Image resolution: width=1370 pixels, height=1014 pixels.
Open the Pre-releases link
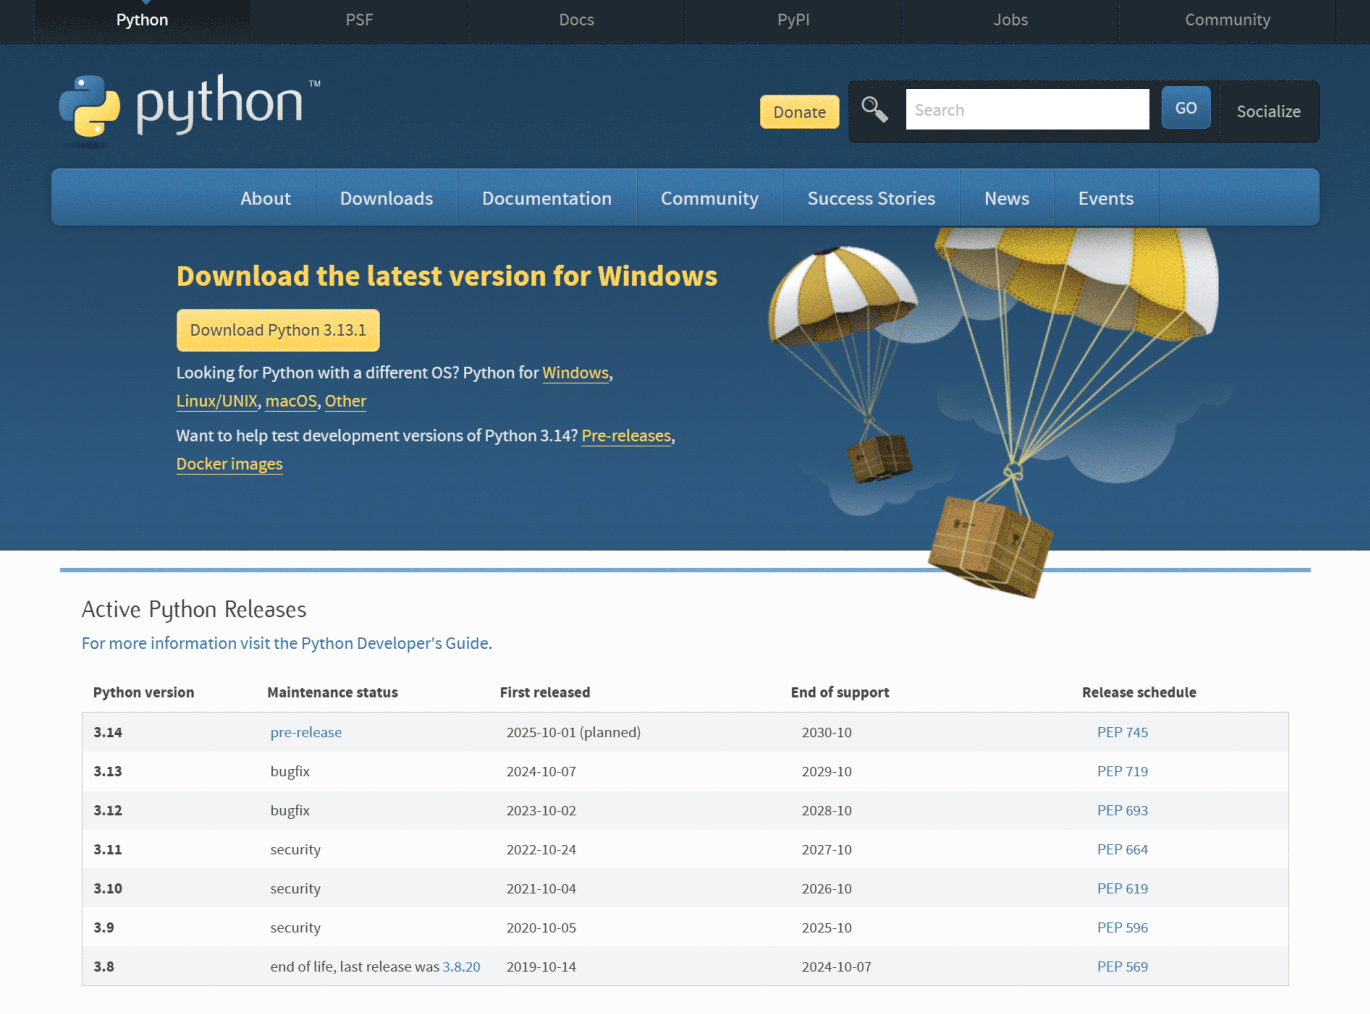(626, 435)
